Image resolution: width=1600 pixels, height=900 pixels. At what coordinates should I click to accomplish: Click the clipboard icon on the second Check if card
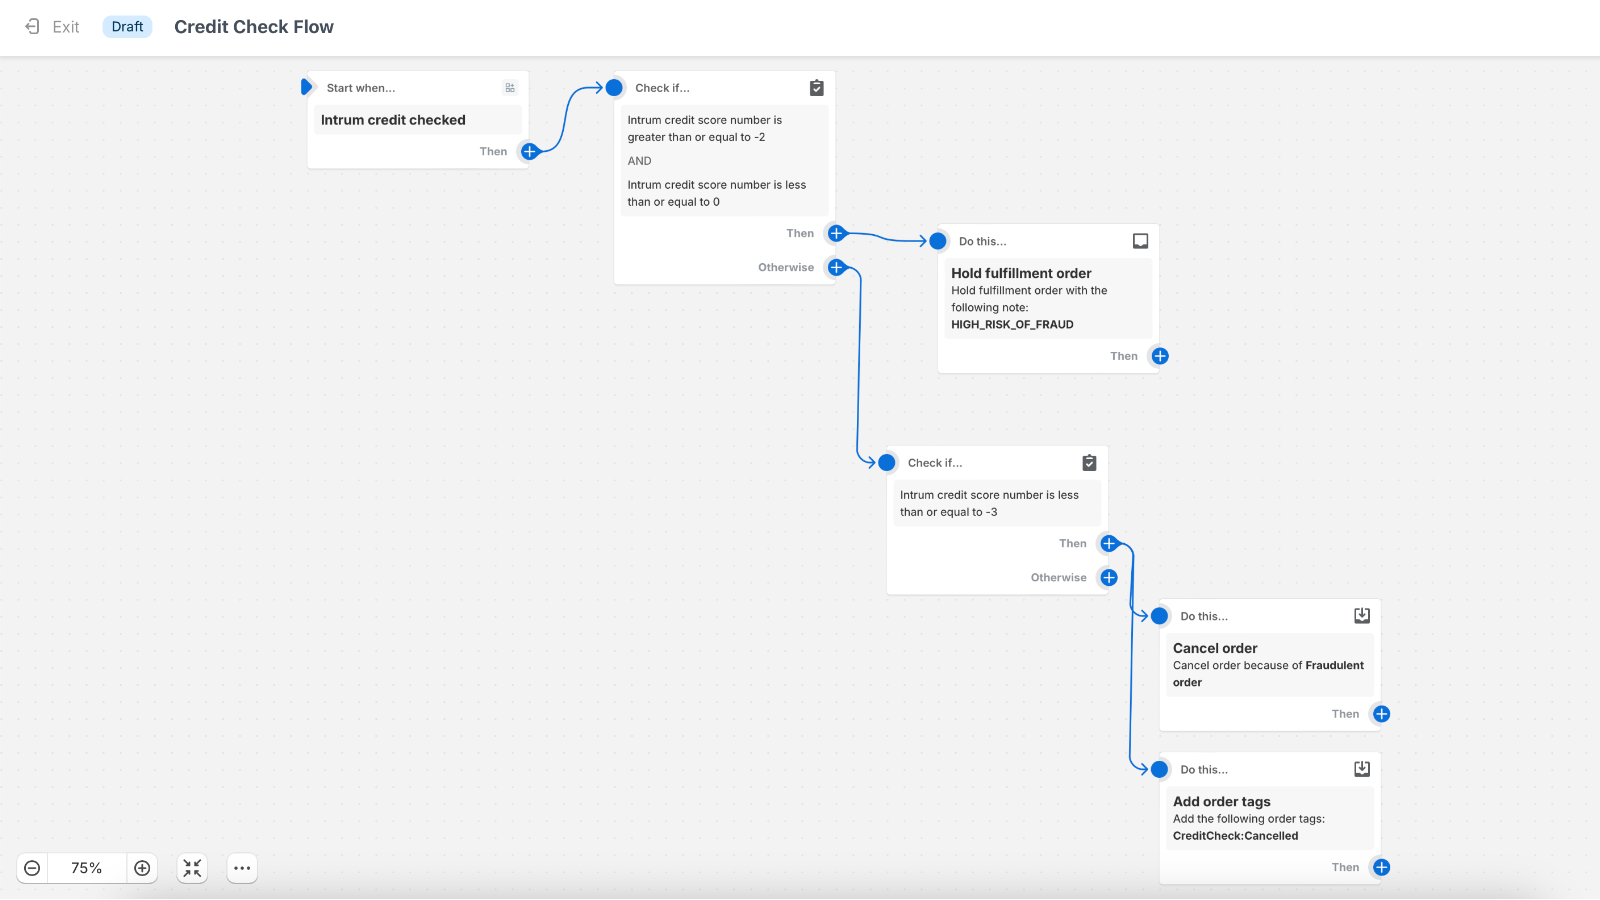click(x=1089, y=462)
